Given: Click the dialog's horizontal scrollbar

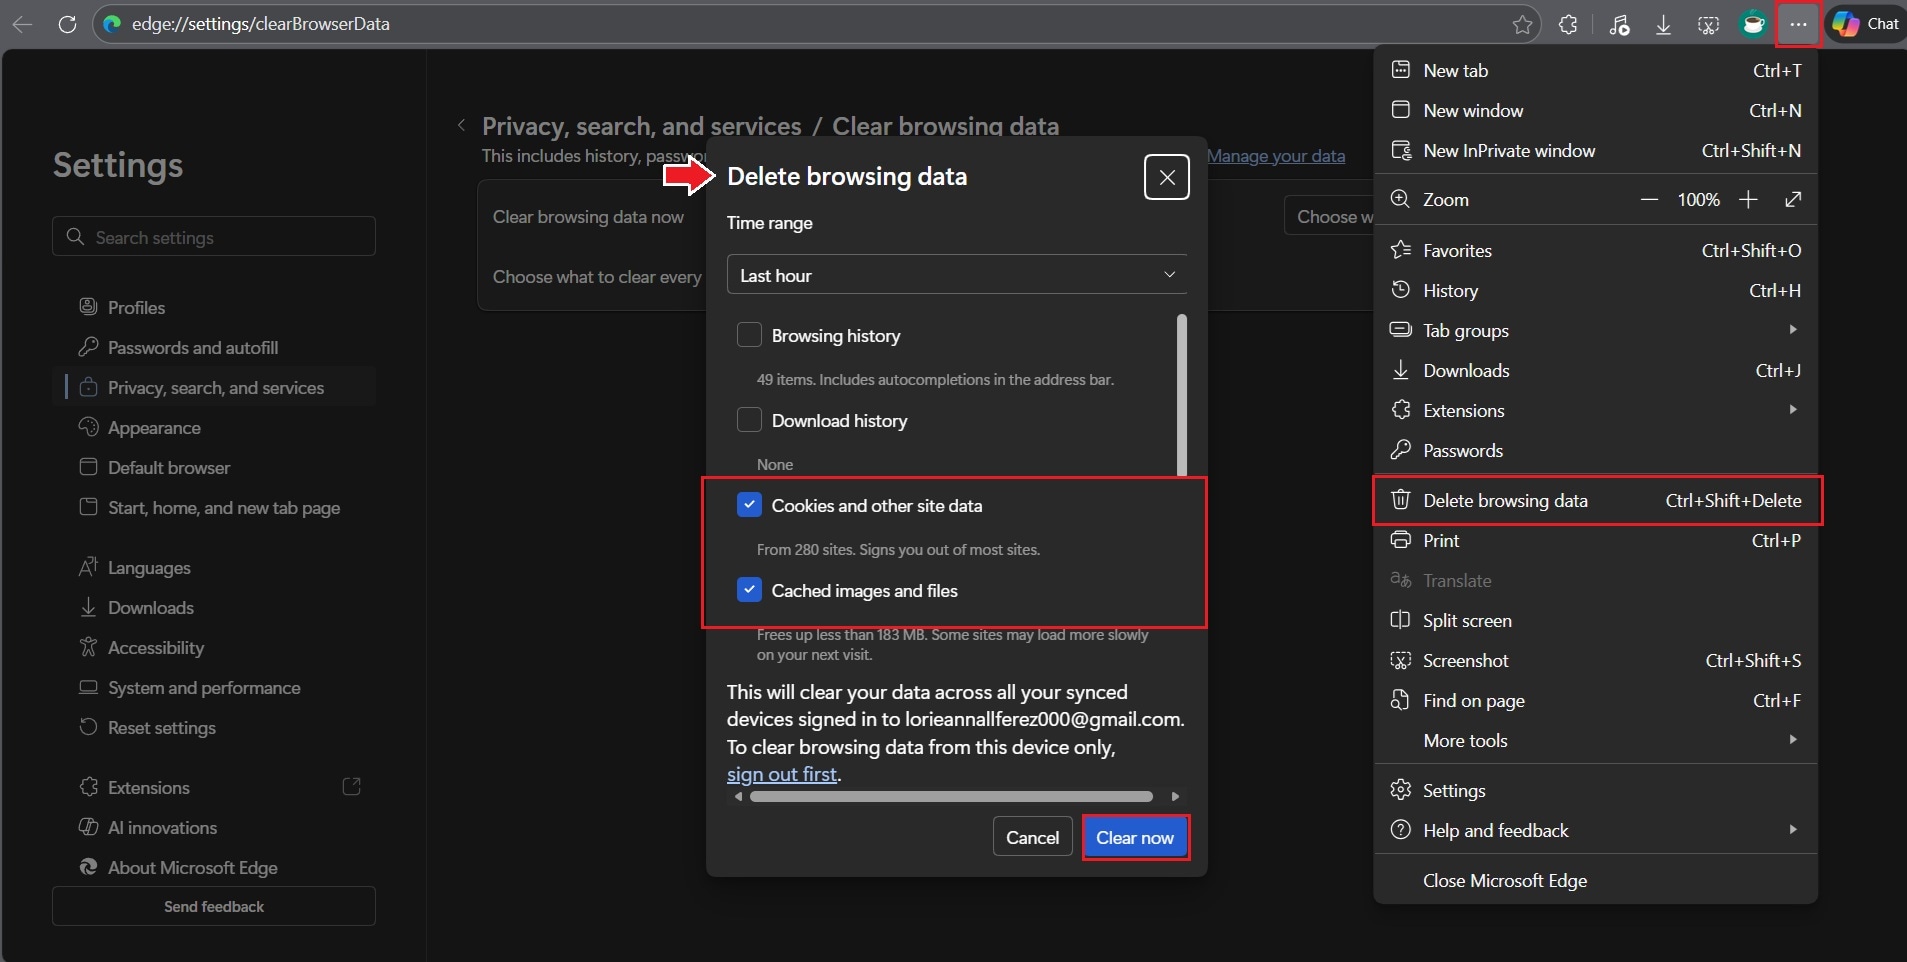Looking at the screenshot, I should pos(951,797).
